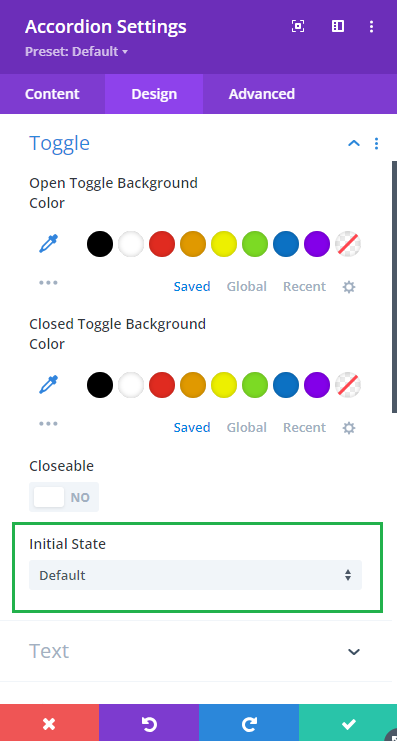Switch to the Advanced tab
Viewport: 397px width, 741px height.
click(x=262, y=94)
